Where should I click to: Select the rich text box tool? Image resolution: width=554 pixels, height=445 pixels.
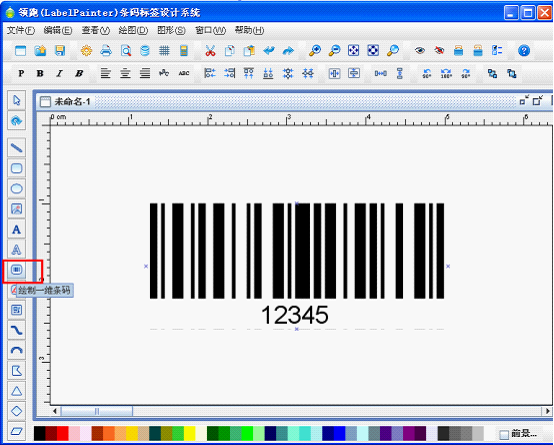17,310
